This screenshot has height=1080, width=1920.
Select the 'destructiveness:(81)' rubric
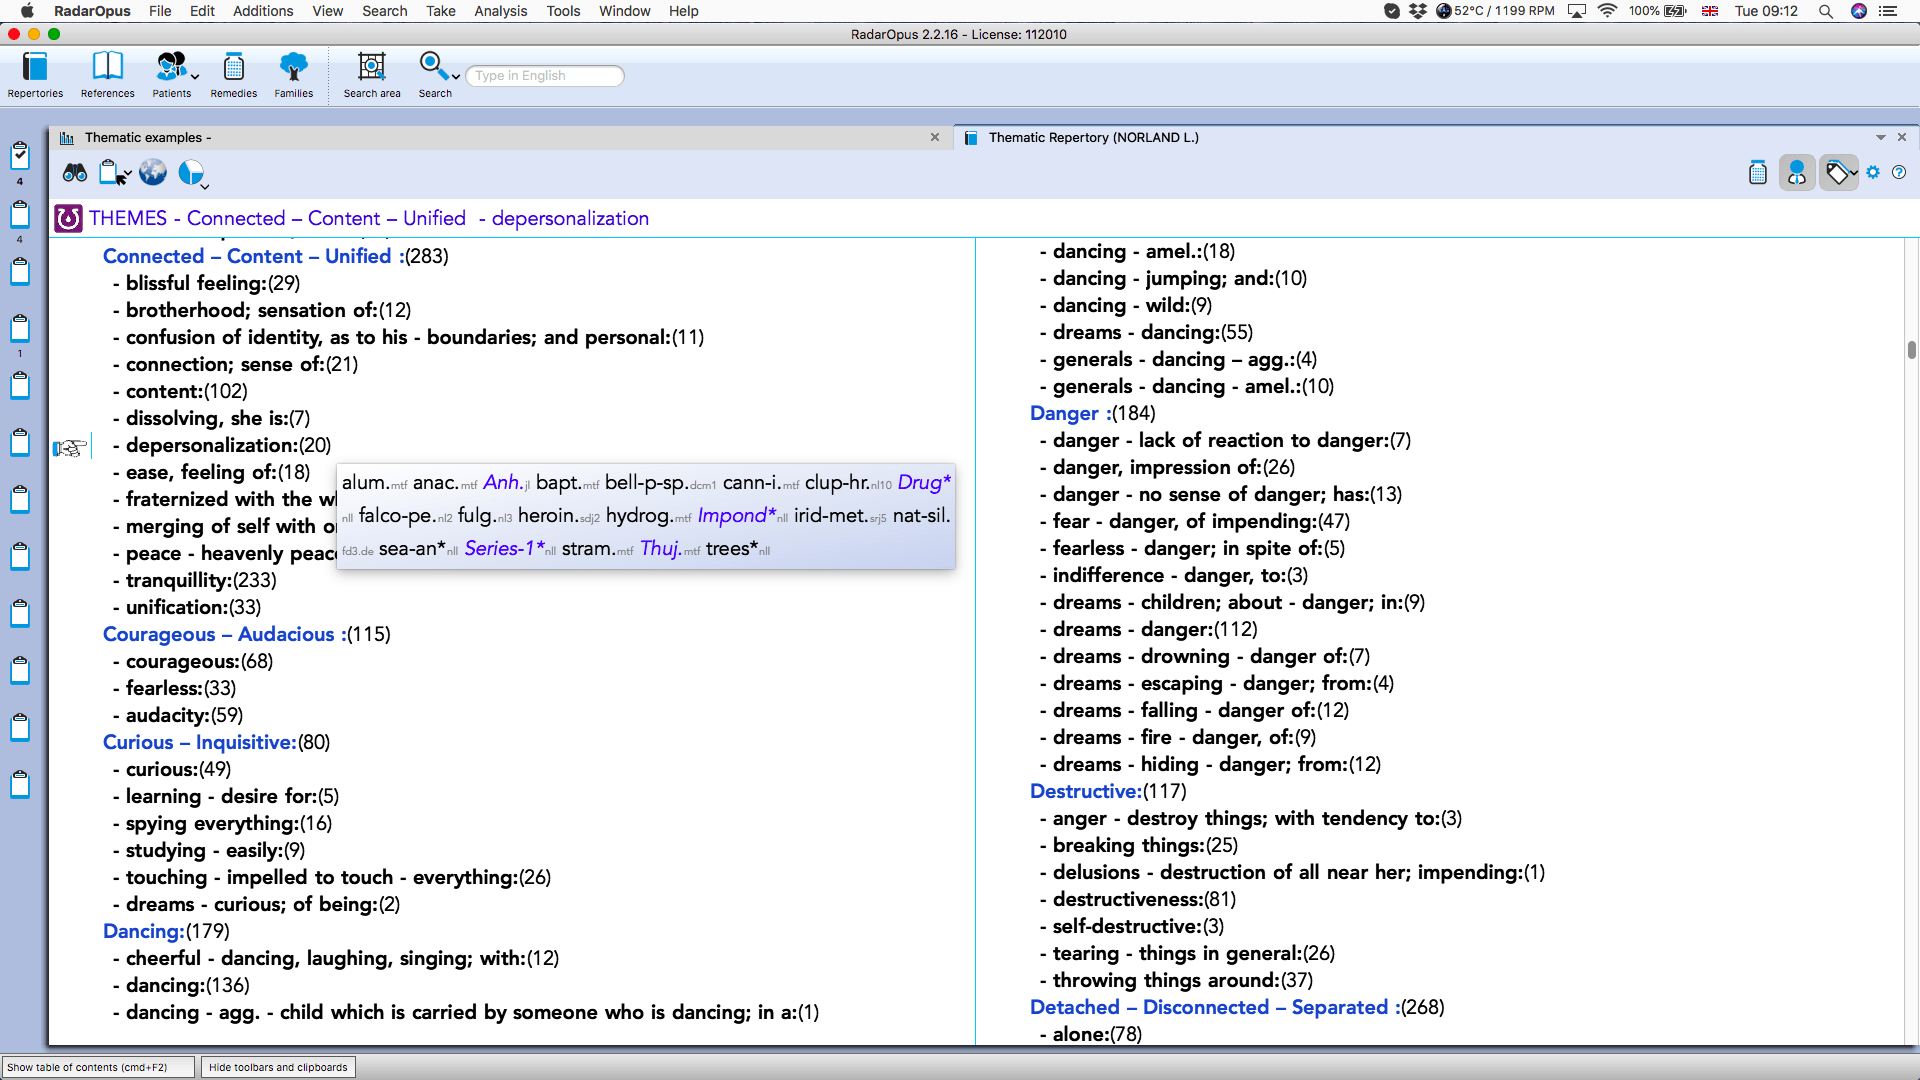(x=1144, y=899)
